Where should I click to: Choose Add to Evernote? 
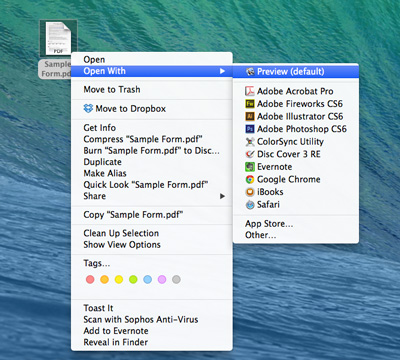tap(152, 331)
